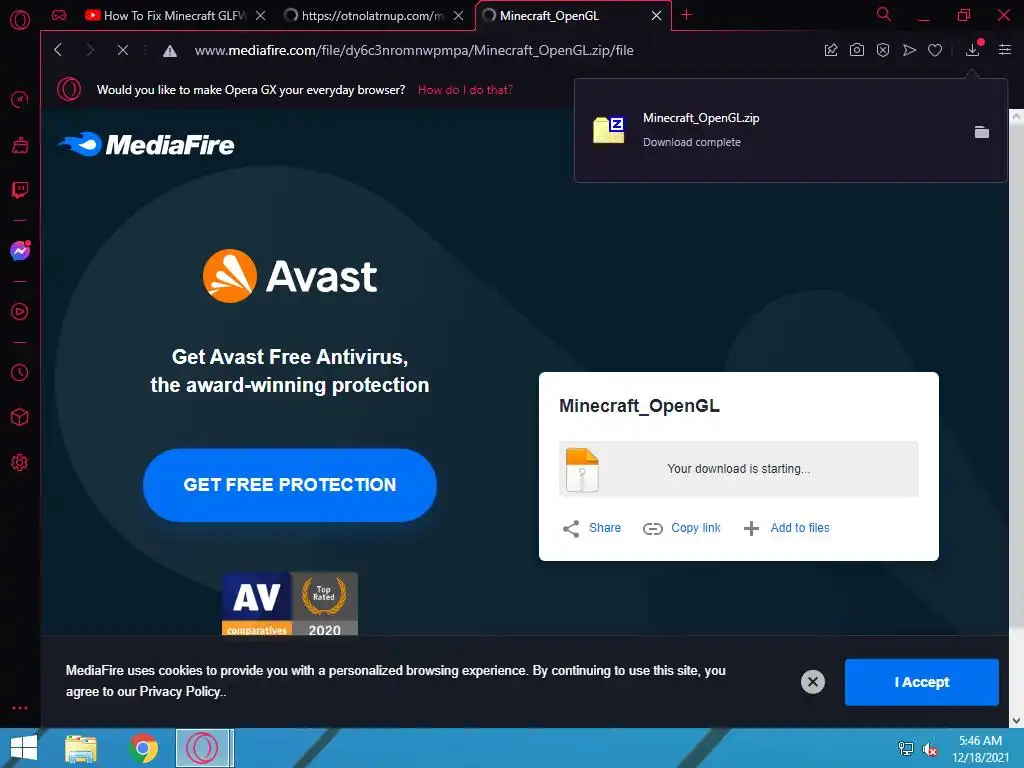Open GX Cleaner in sidebar
Screen dimensions: 1024x768
[x=20, y=145]
